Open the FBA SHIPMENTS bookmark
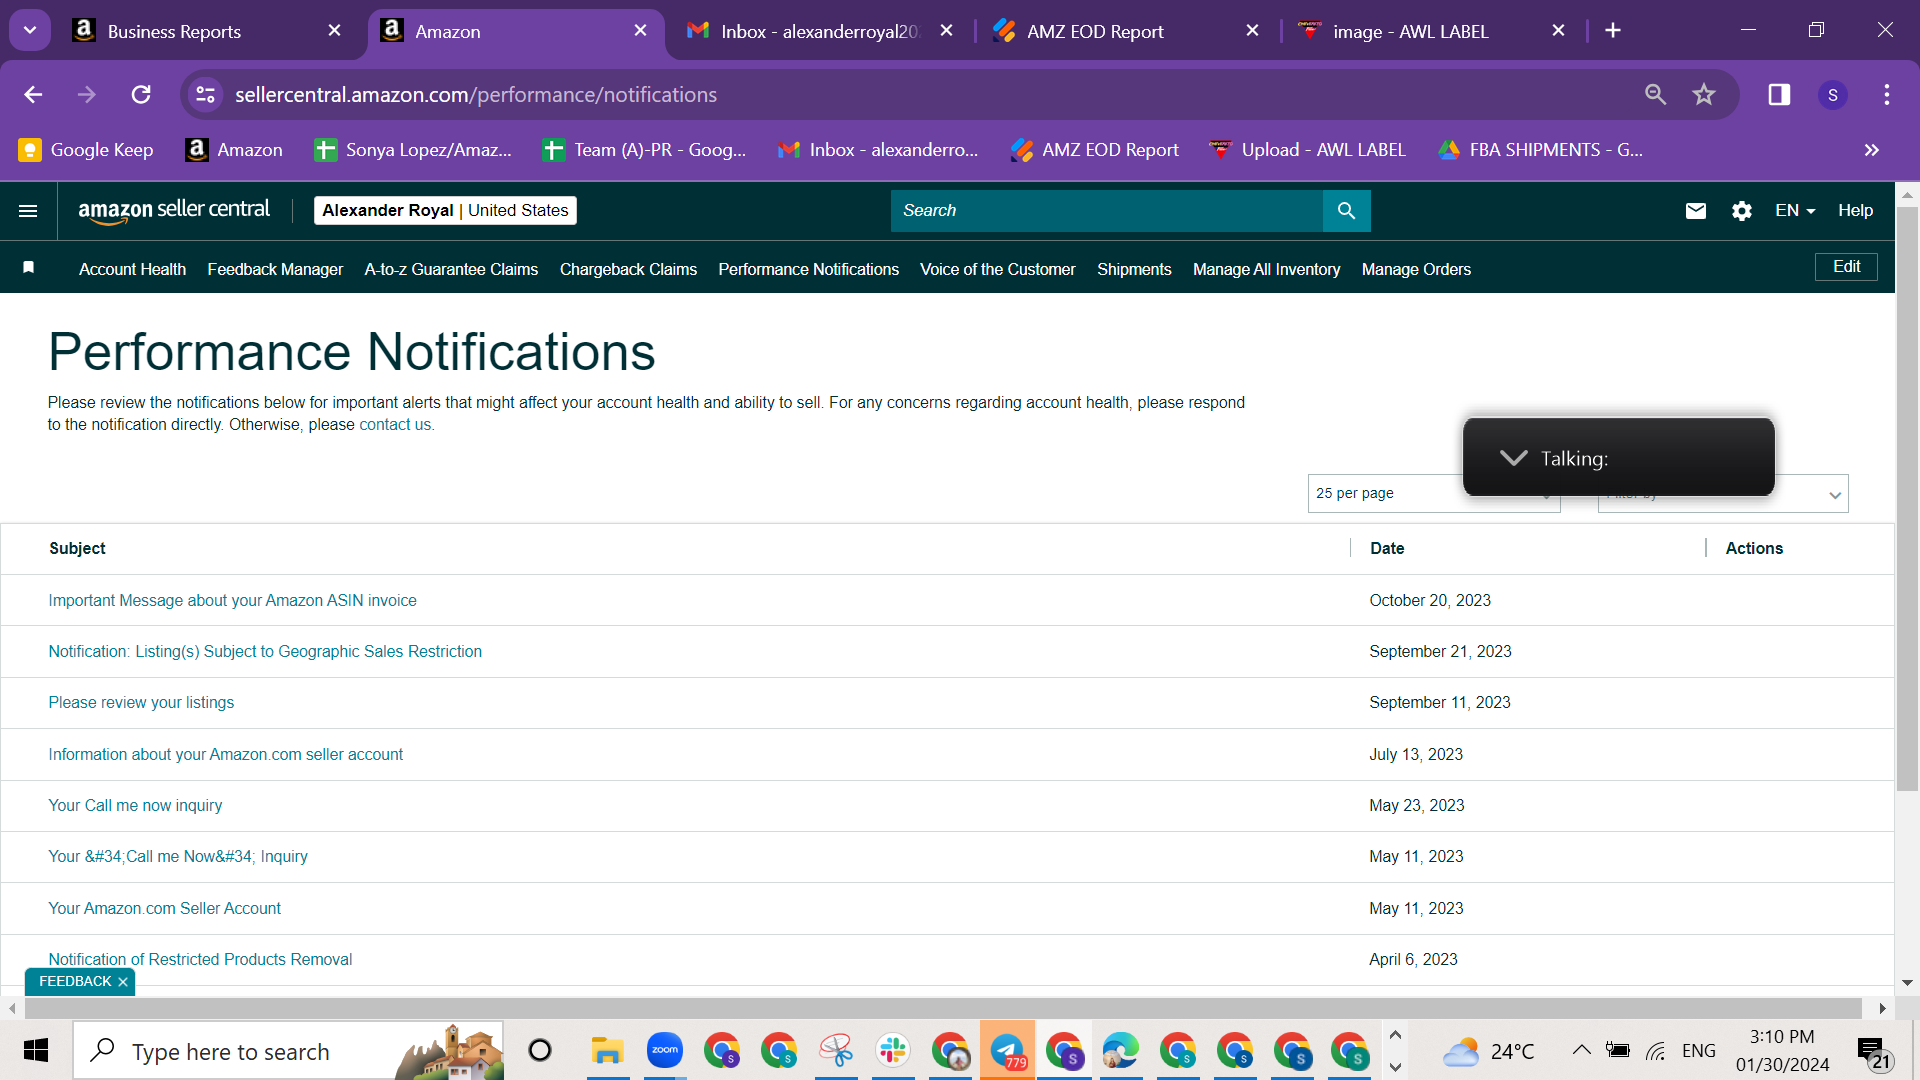Image resolution: width=1920 pixels, height=1080 pixels. click(1540, 150)
